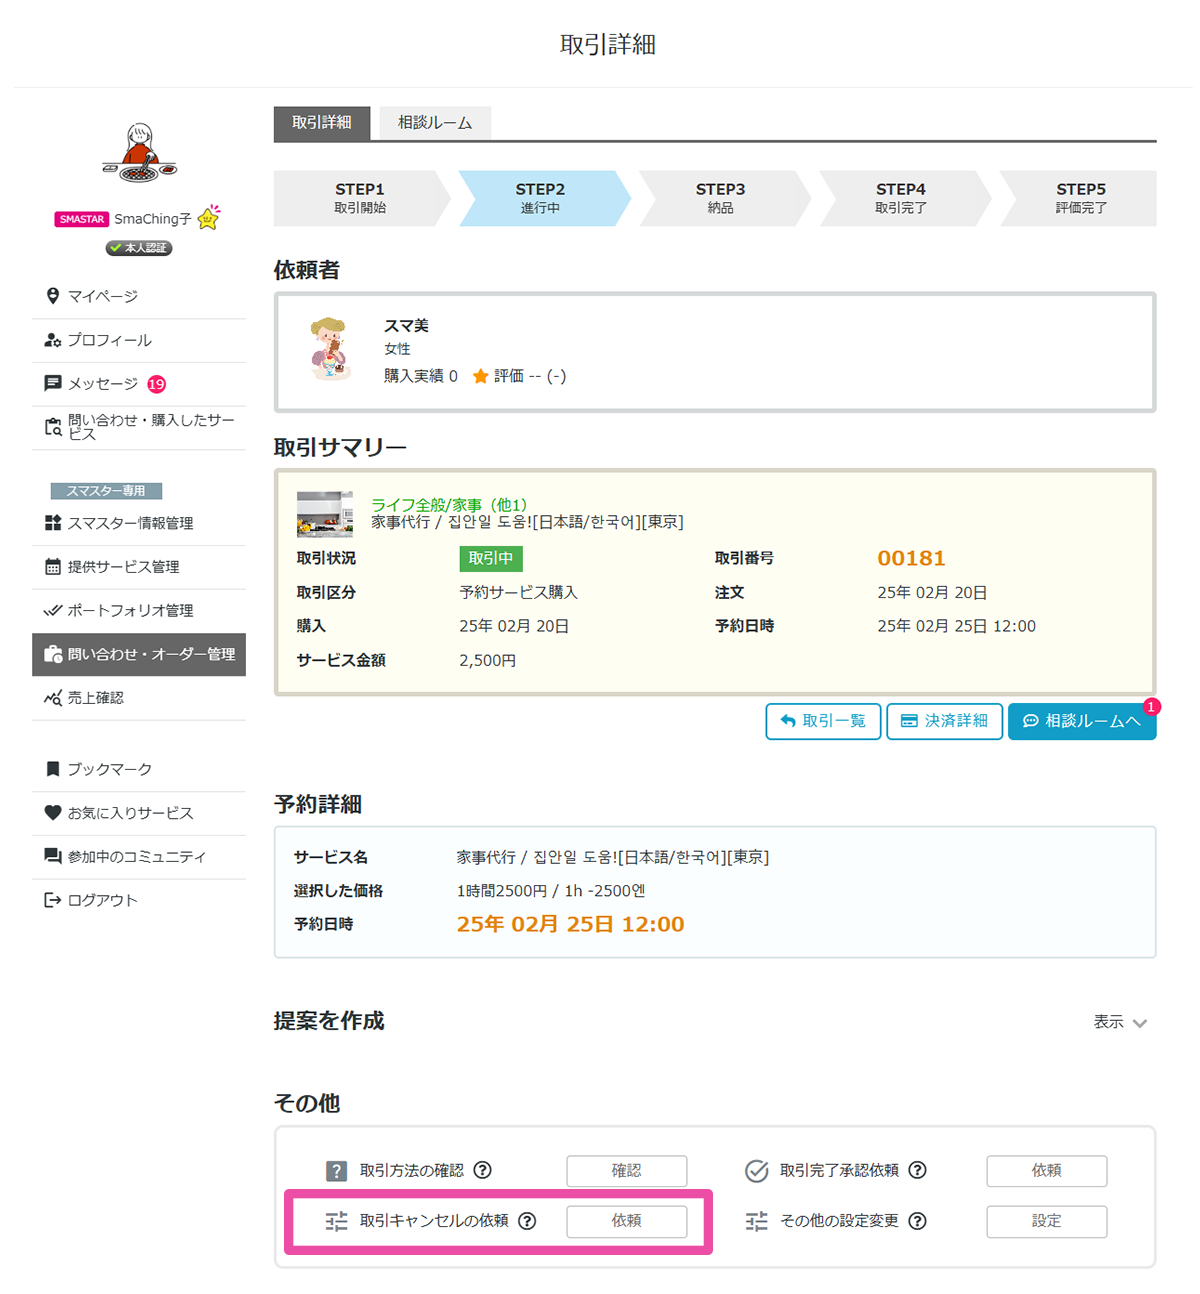
Task: Open 決済詳細 payment details
Action: tap(944, 721)
